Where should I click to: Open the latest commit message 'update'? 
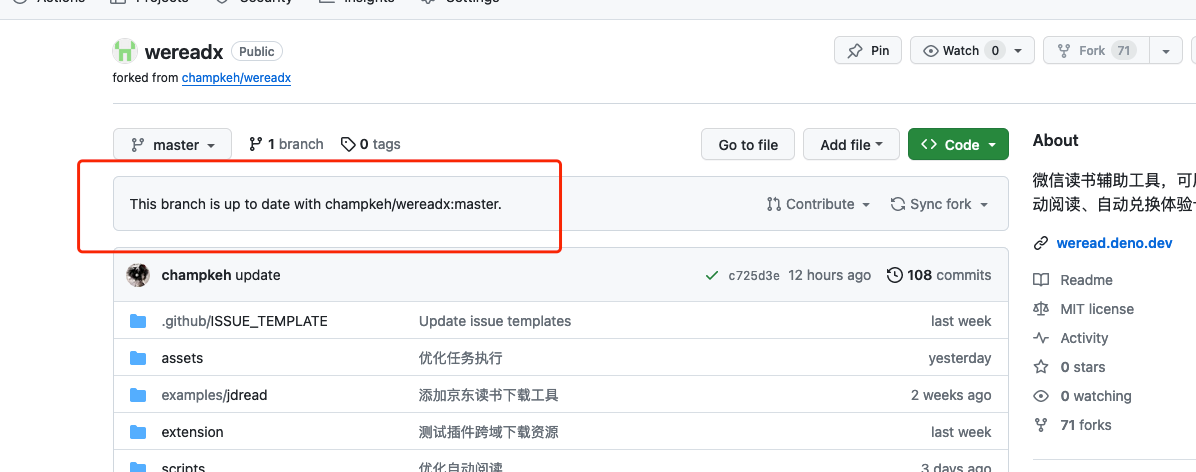258,275
